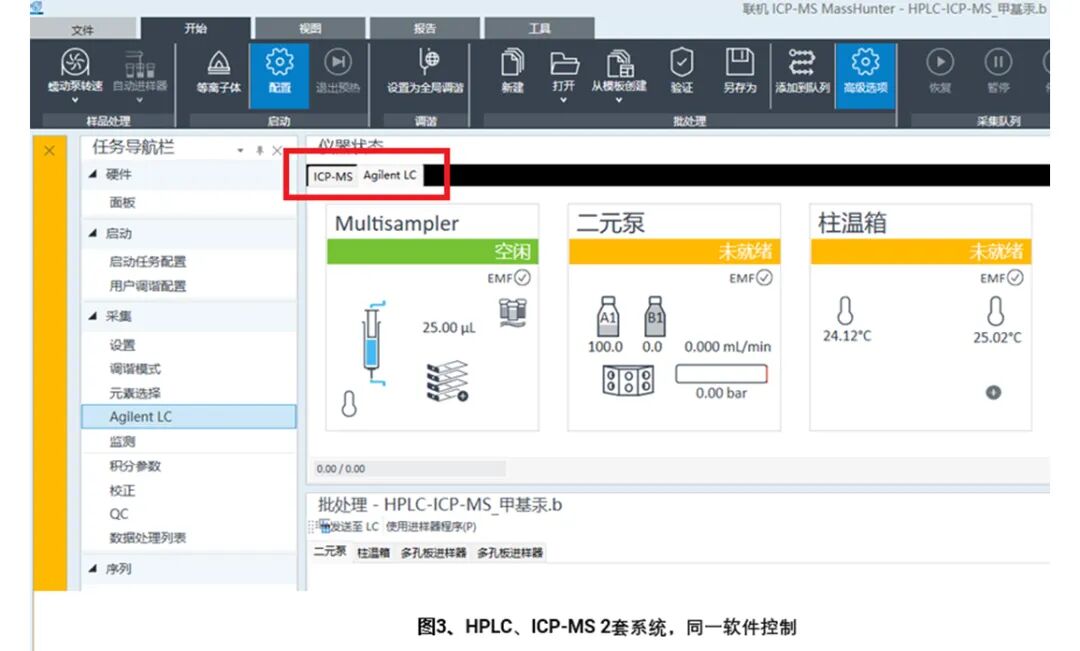Open 积分参数 in navigation
1080x651 pixels.
pyautogui.click(x=135, y=466)
